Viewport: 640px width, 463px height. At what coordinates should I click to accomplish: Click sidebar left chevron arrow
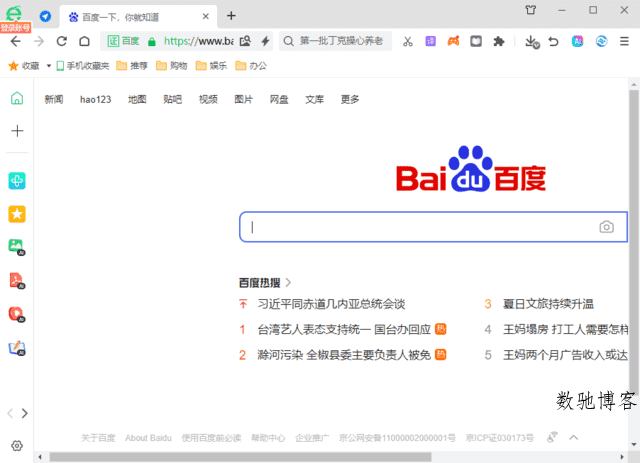tap(10, 413)
